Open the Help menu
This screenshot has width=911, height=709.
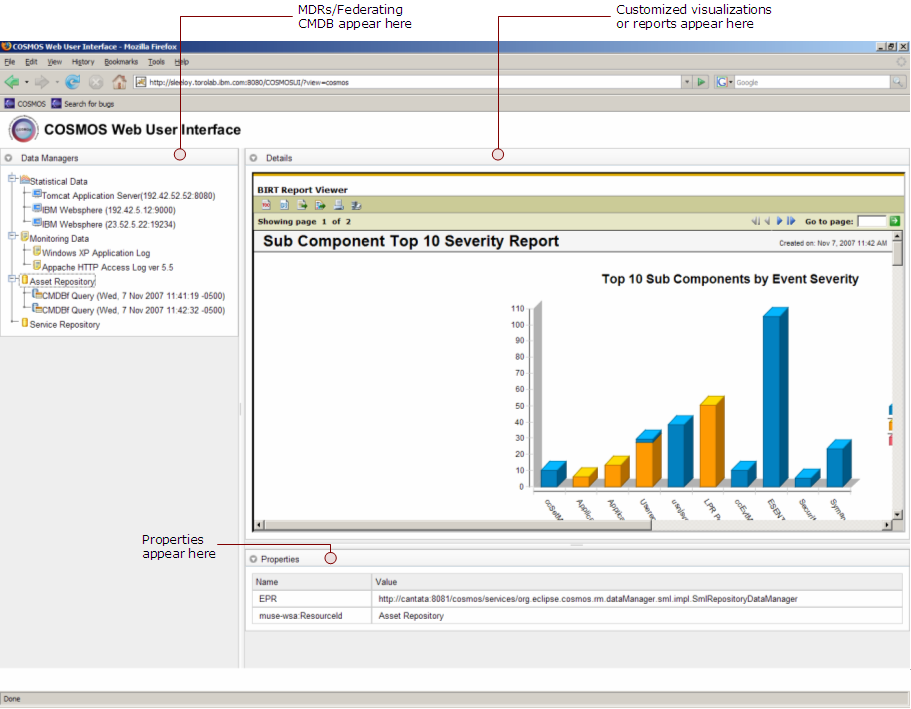tap(182, 62)
